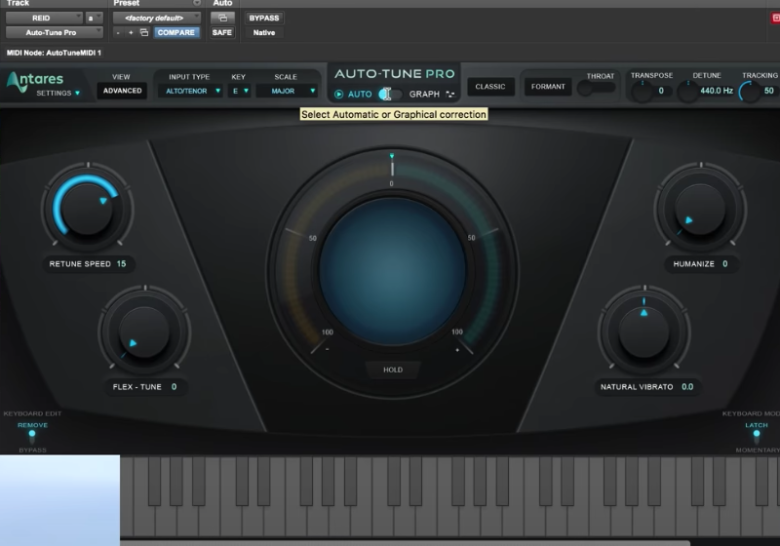Open the Preset menu arrow
This screenshot has width=780, height=546.
tap(197, 3)
